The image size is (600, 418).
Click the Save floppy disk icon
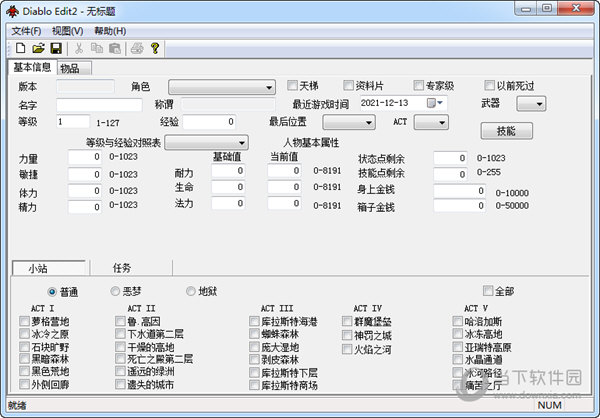(x=56, y=48)
